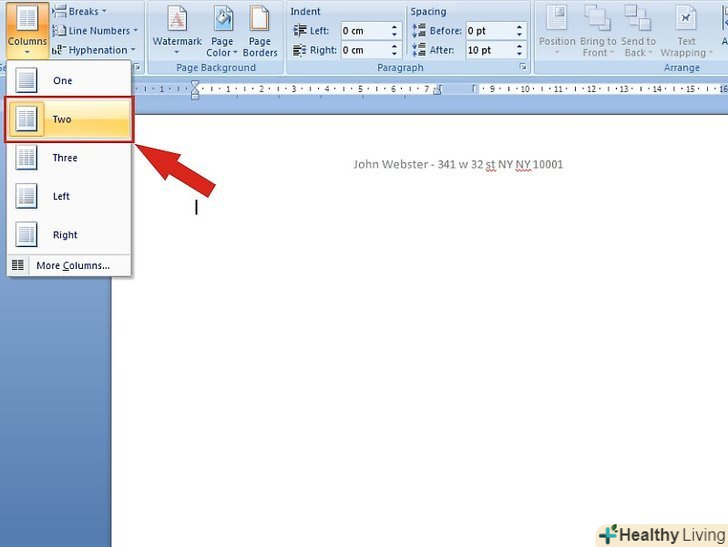728x547 pixels.
Task: Click the Indent Right icon
Action: point(300,50)
